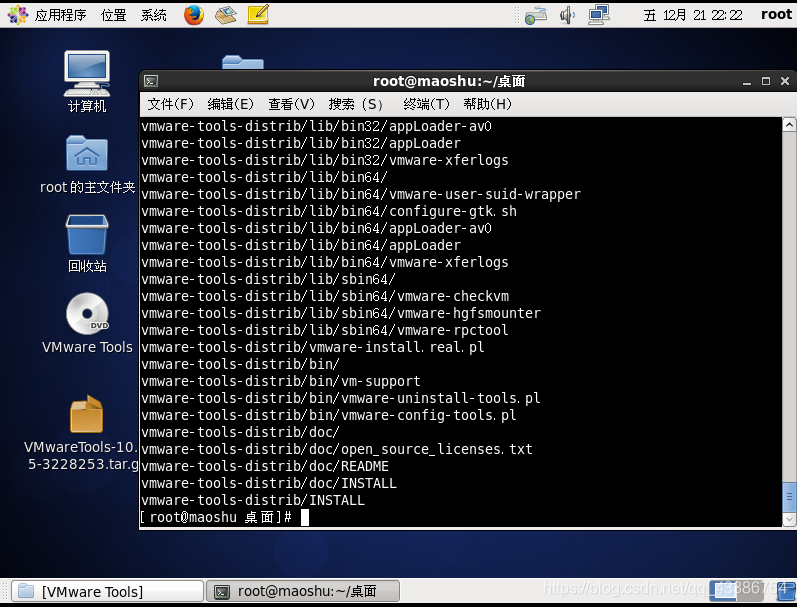Select the VMware Tools DVD icon

87,323
